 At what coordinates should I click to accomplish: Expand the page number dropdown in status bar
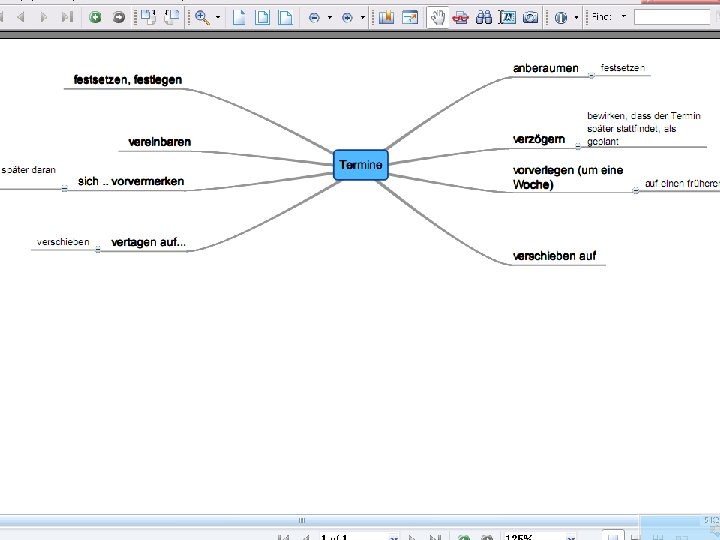394,537
